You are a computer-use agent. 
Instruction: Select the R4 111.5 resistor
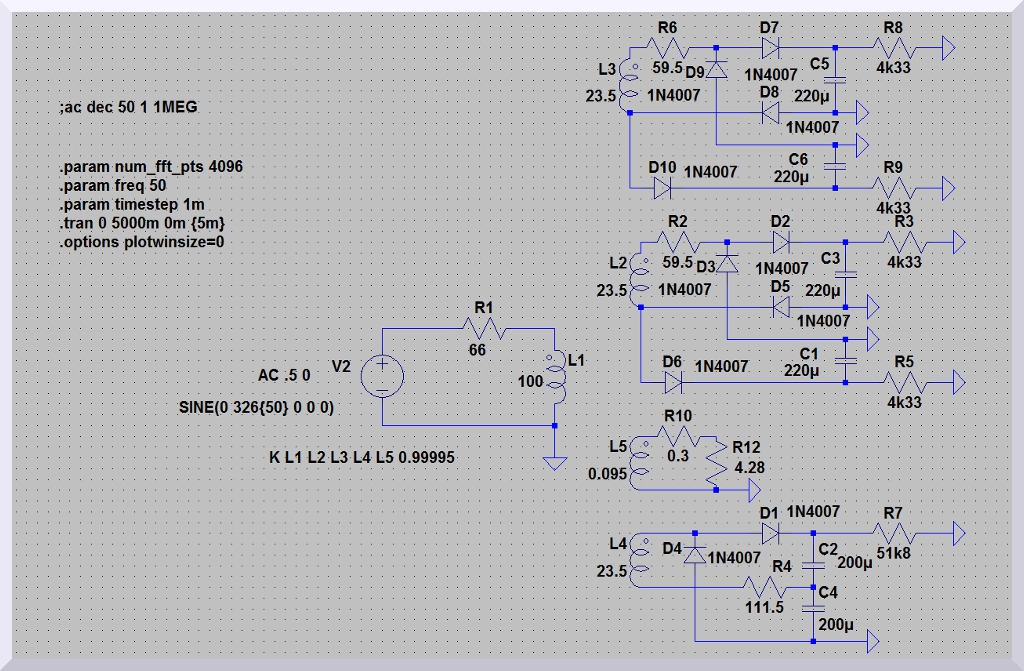point(768,586)
